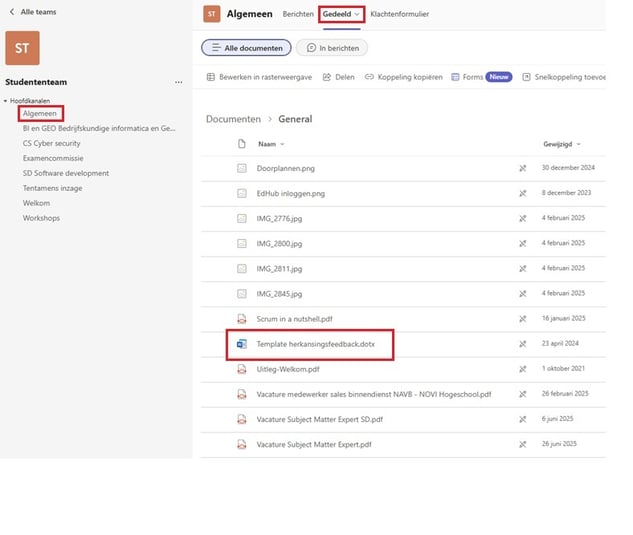Click date 23 april 2024
The image size is (633, 535).
[560, 343]
